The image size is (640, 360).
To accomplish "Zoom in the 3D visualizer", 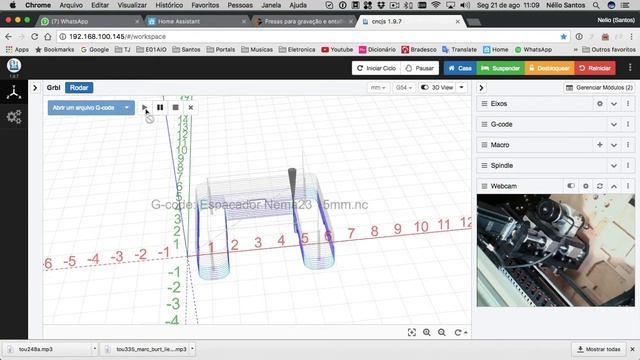I will [427, 333].
